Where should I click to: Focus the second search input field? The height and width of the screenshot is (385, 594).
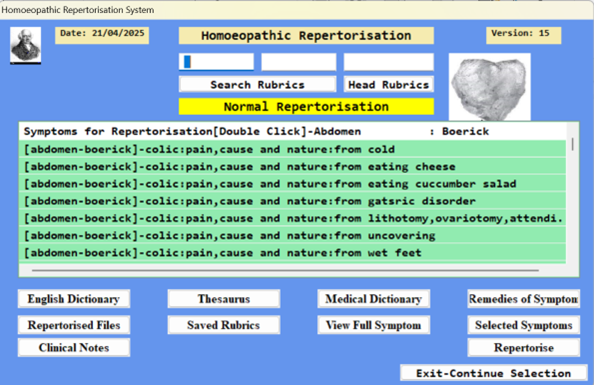299,62
